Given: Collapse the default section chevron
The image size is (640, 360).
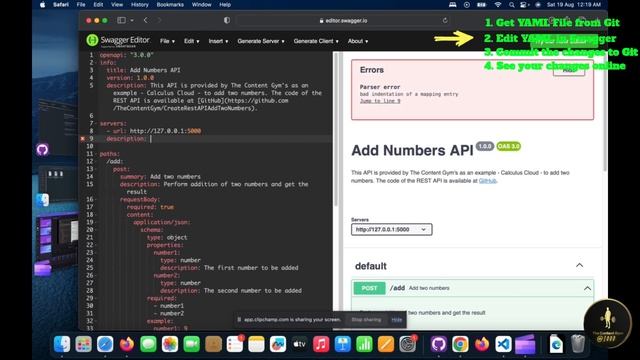Looking at the screenshot, I should click(x=579, y=266).
